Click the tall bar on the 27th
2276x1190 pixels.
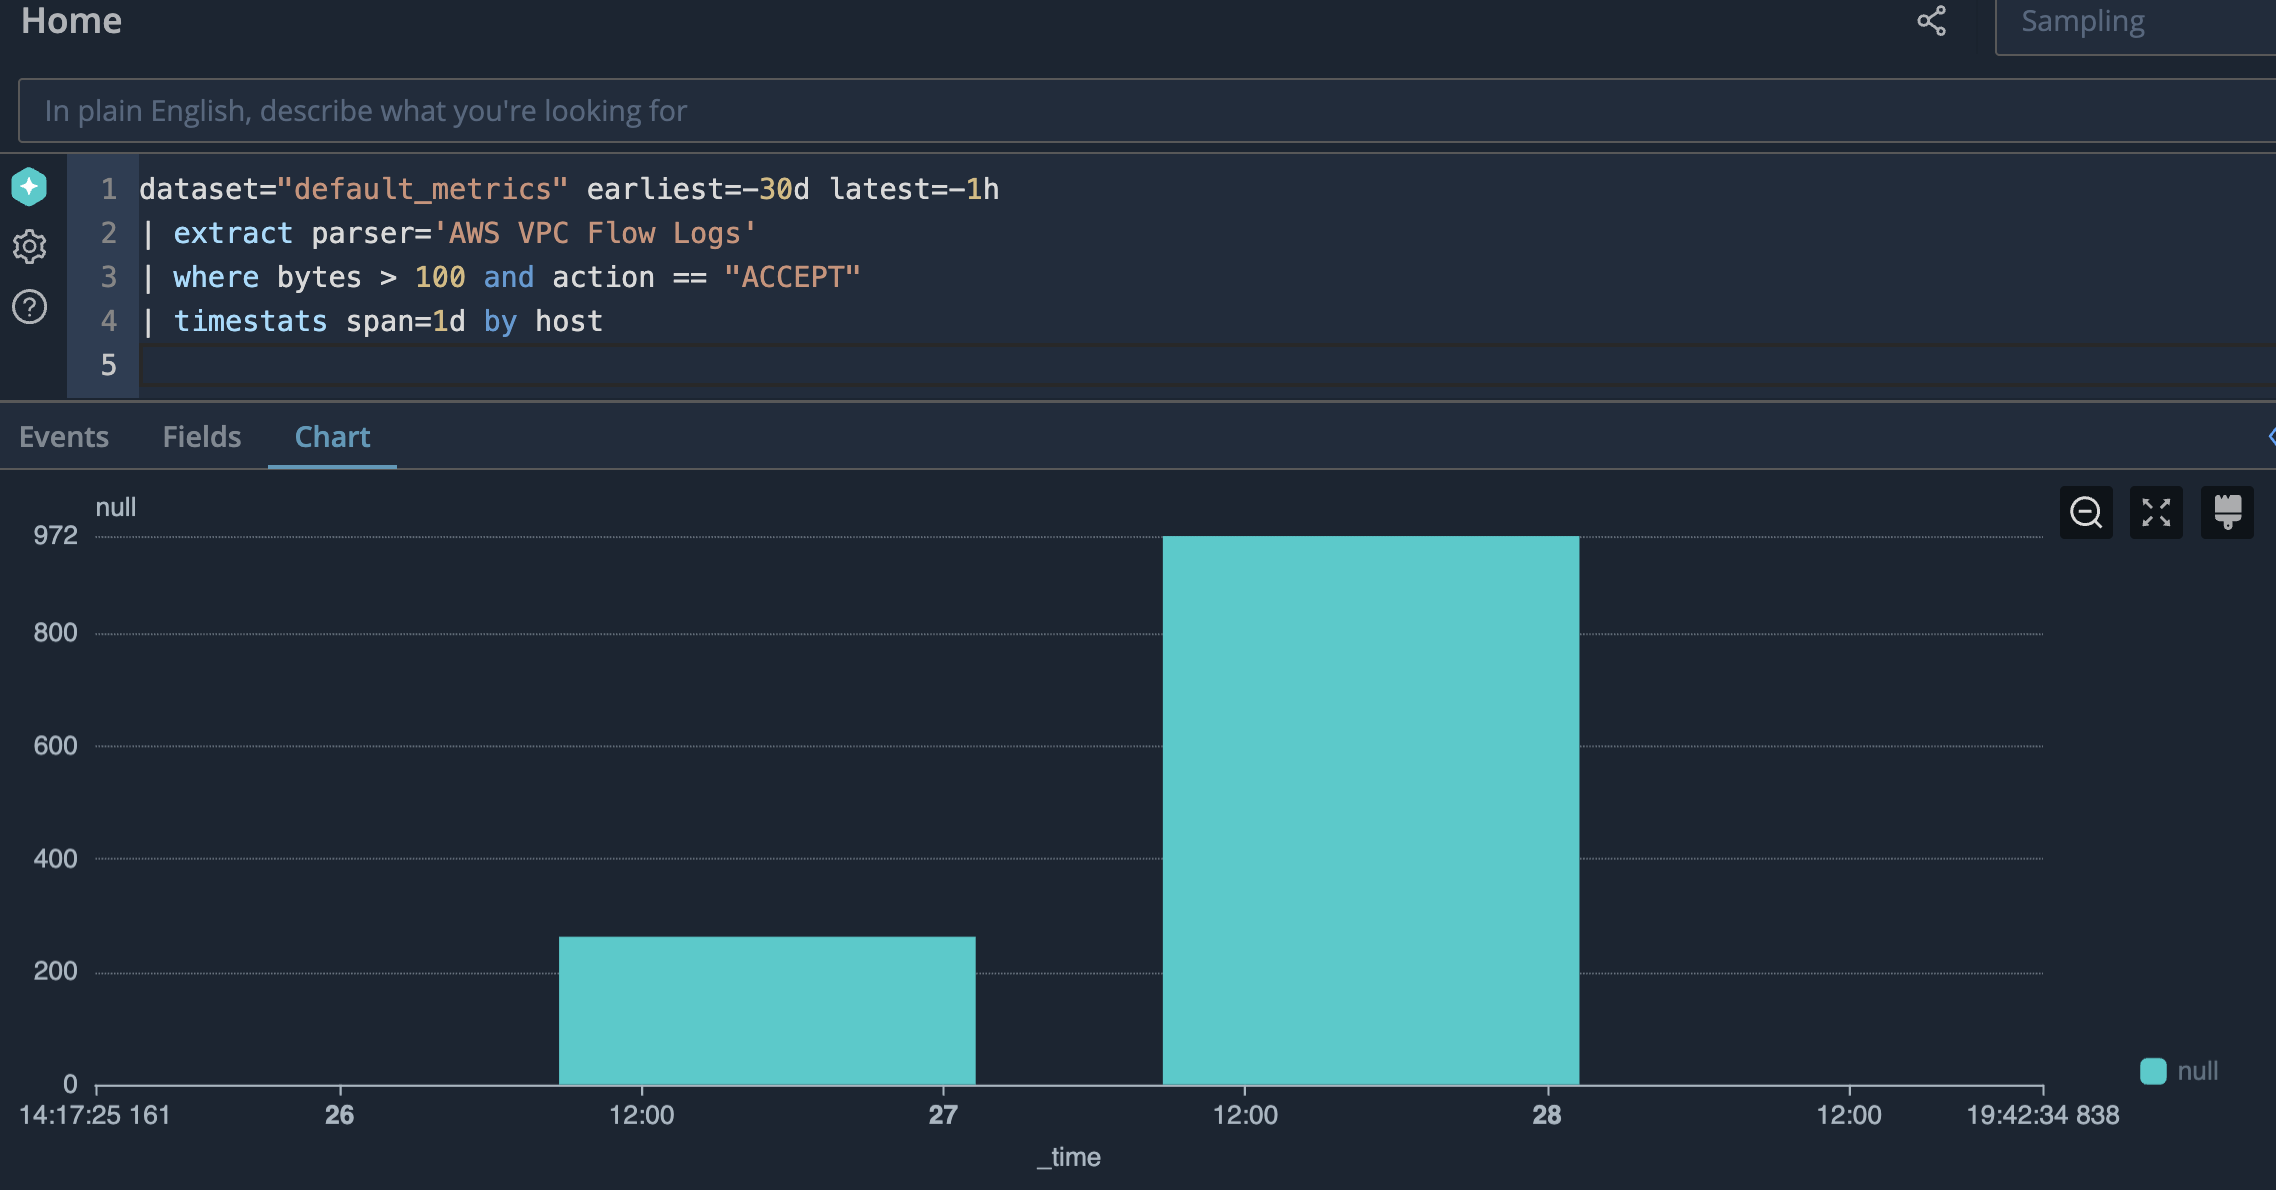pos(1370,810)
